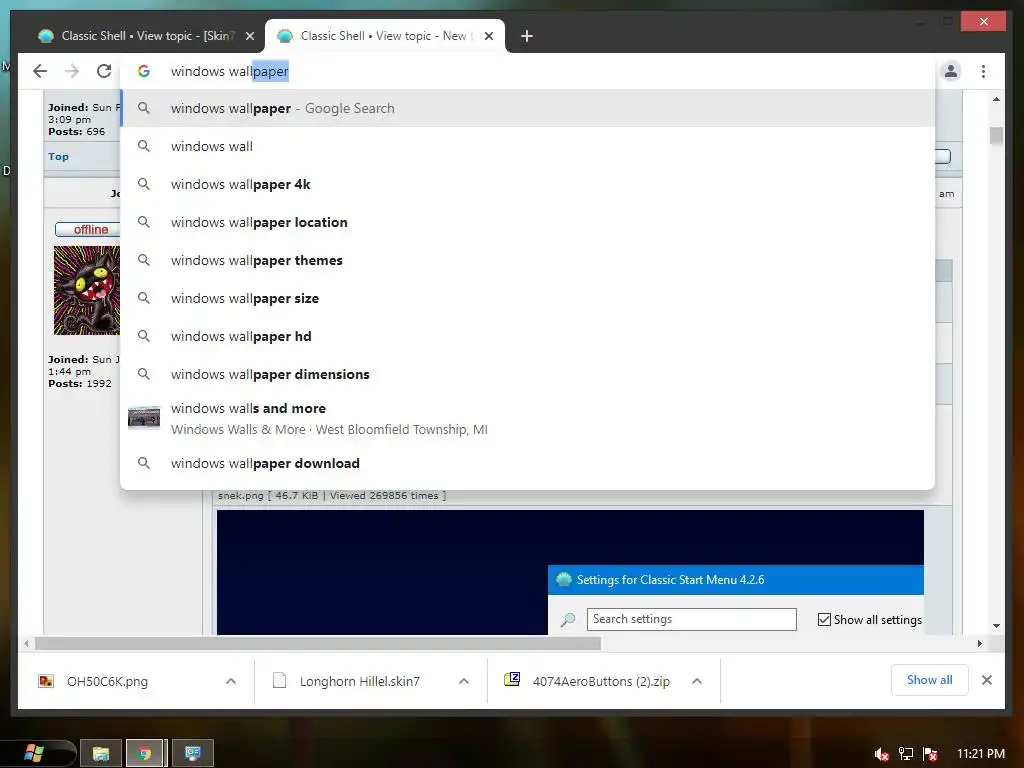Switch to the Classic Shell New tab
The image size is (1024, 768).
coord(384,36)
